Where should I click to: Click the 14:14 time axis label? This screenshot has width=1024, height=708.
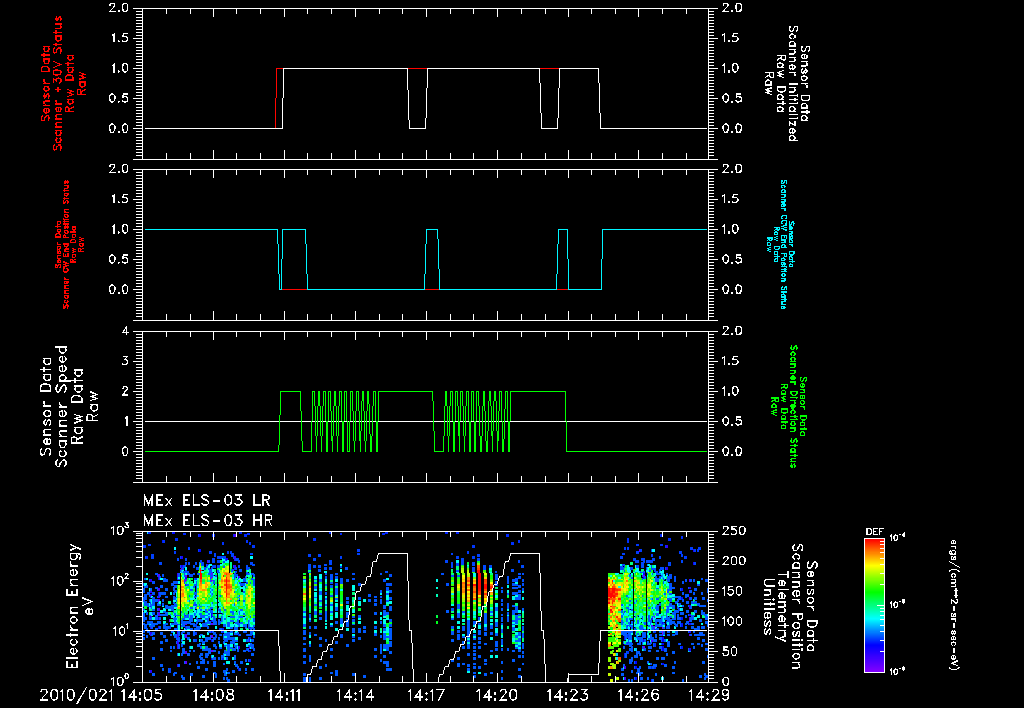click(355, 695)
